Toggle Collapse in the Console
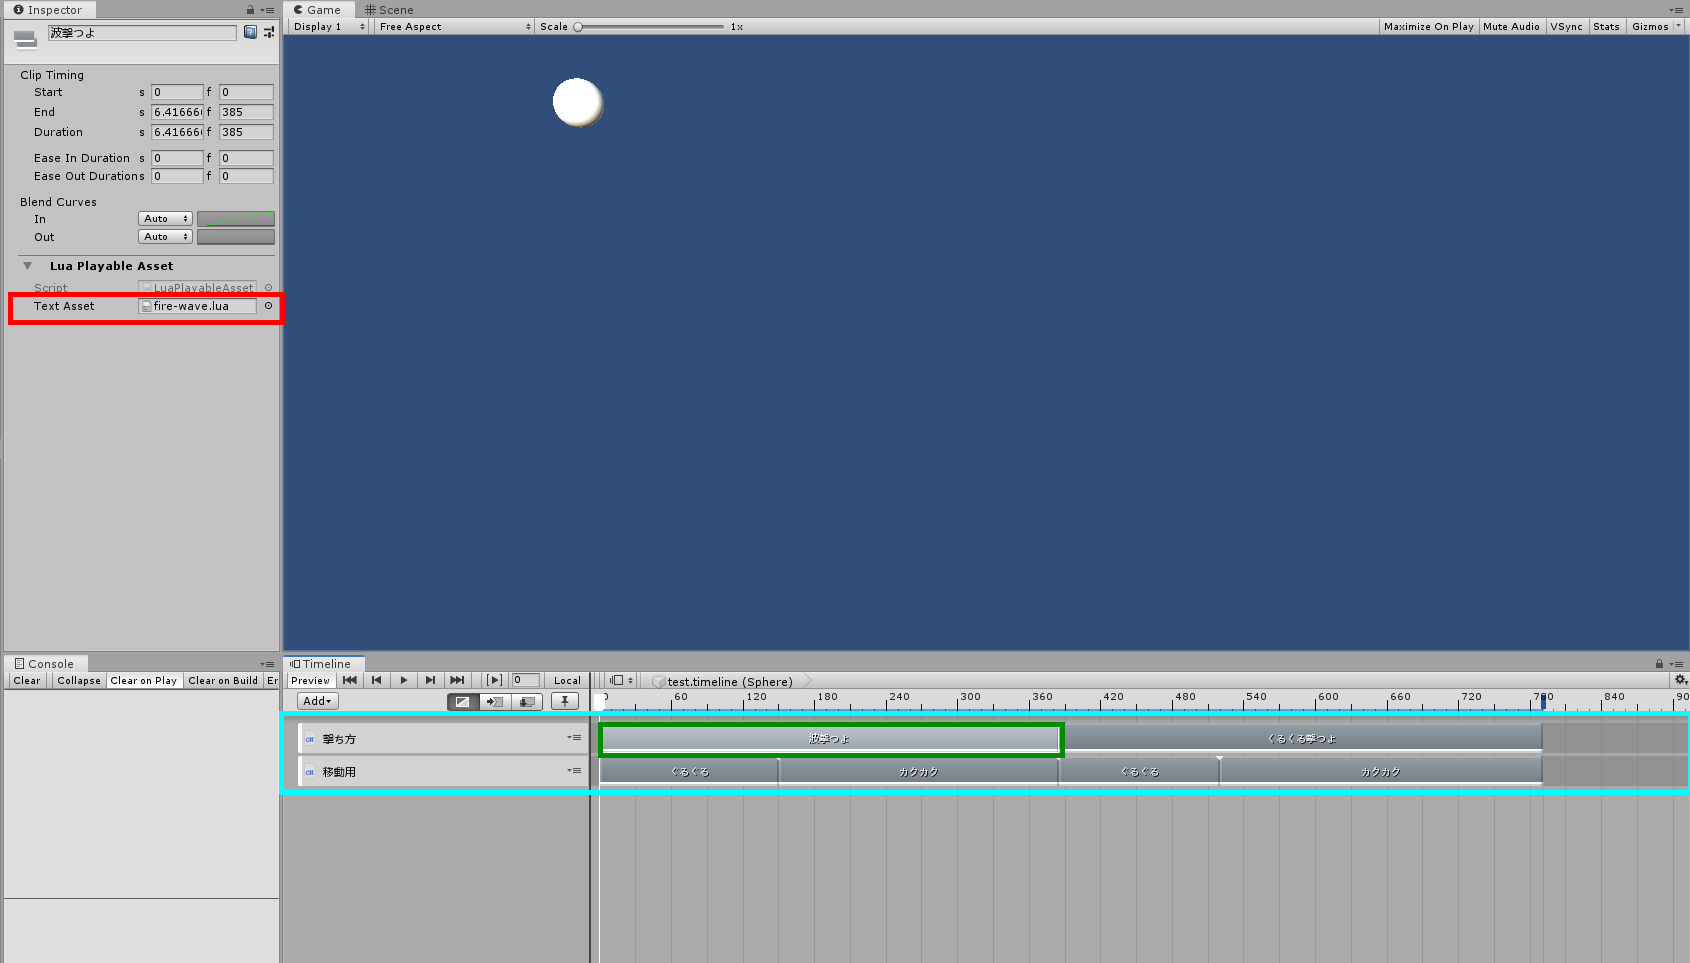This screenshot has height=963, width=1690. click(x=79, y=681)
